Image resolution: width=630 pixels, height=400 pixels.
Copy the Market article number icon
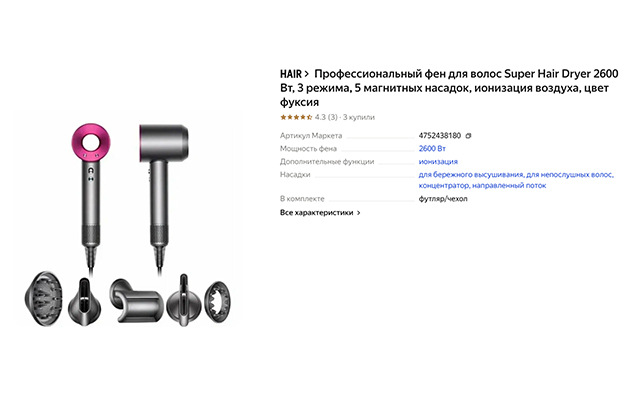coord(468,136)
